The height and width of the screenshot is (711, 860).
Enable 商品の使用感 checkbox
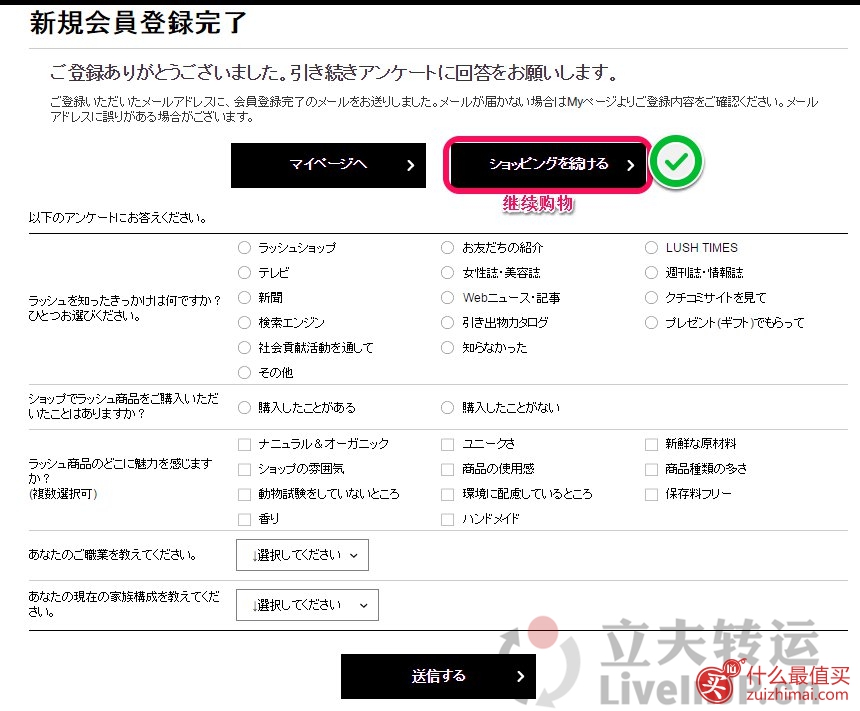[x=448, y=470]
